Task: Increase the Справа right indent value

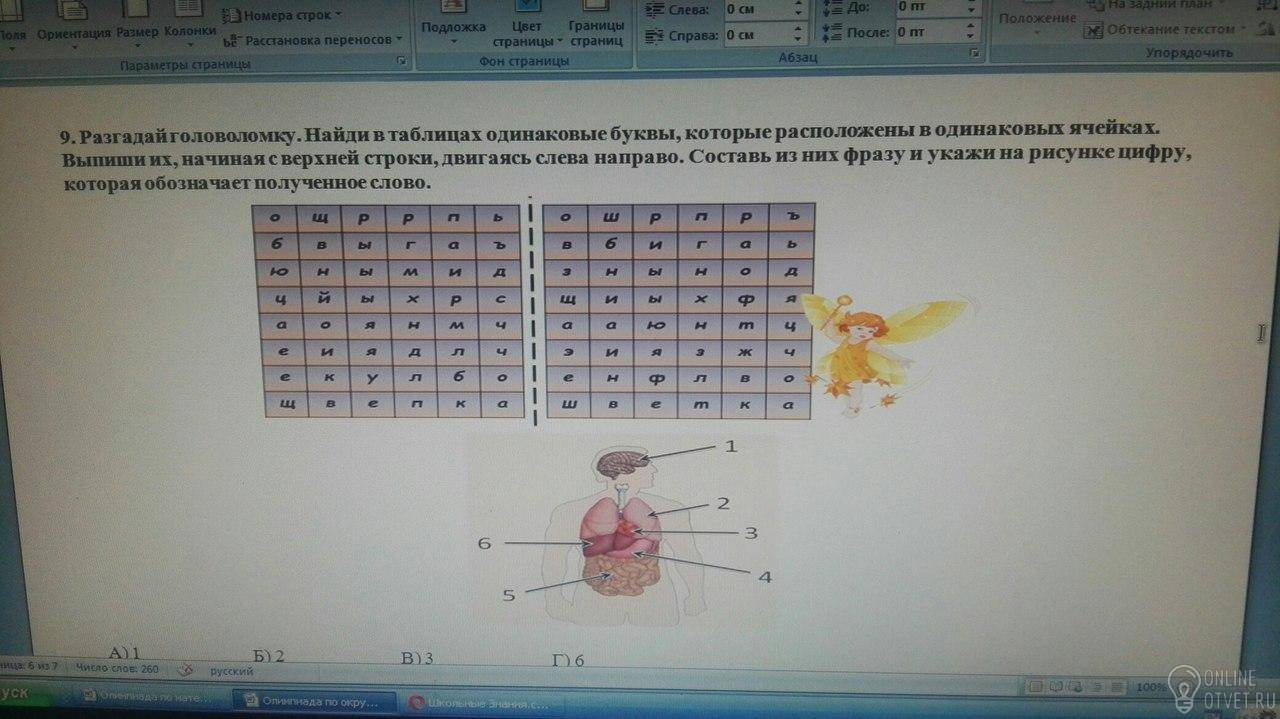Action: 799,30
